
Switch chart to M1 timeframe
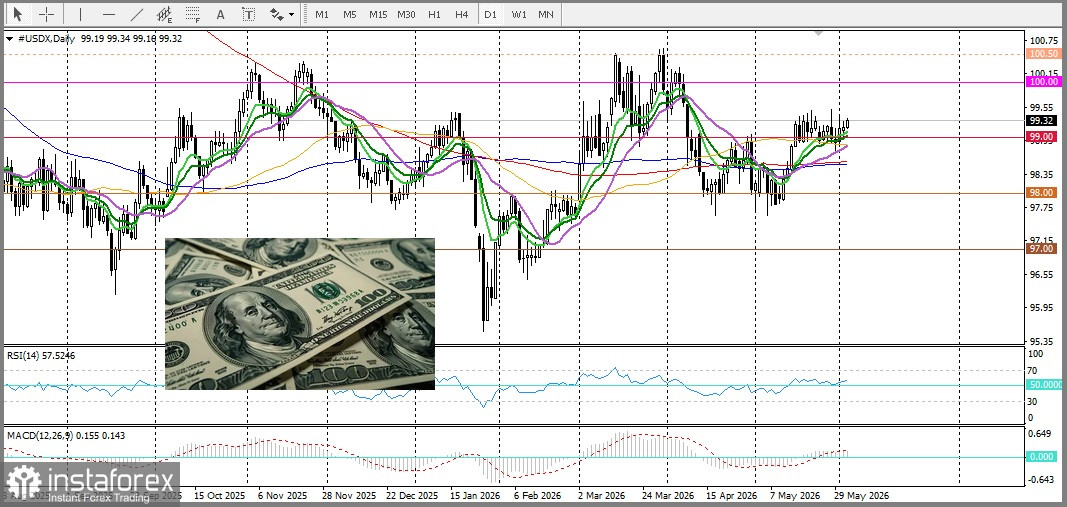[322, 14]
